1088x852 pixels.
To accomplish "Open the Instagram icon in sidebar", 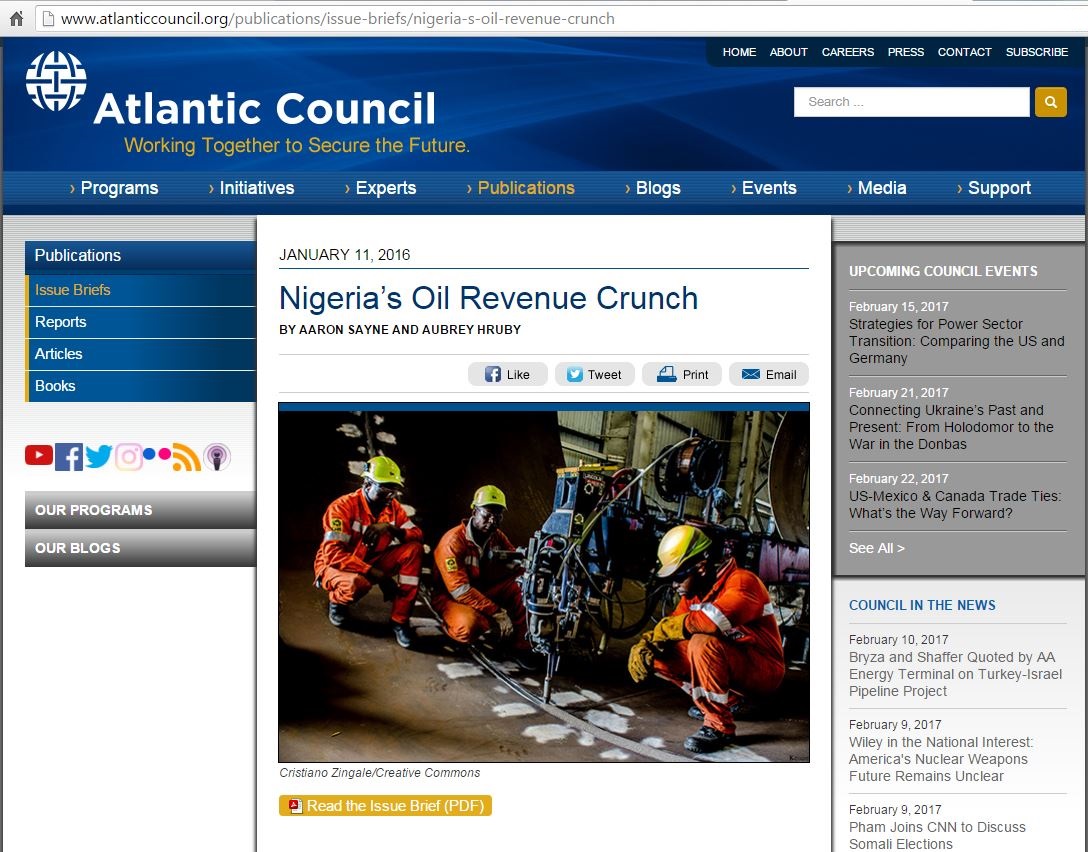I will [128, 457].
